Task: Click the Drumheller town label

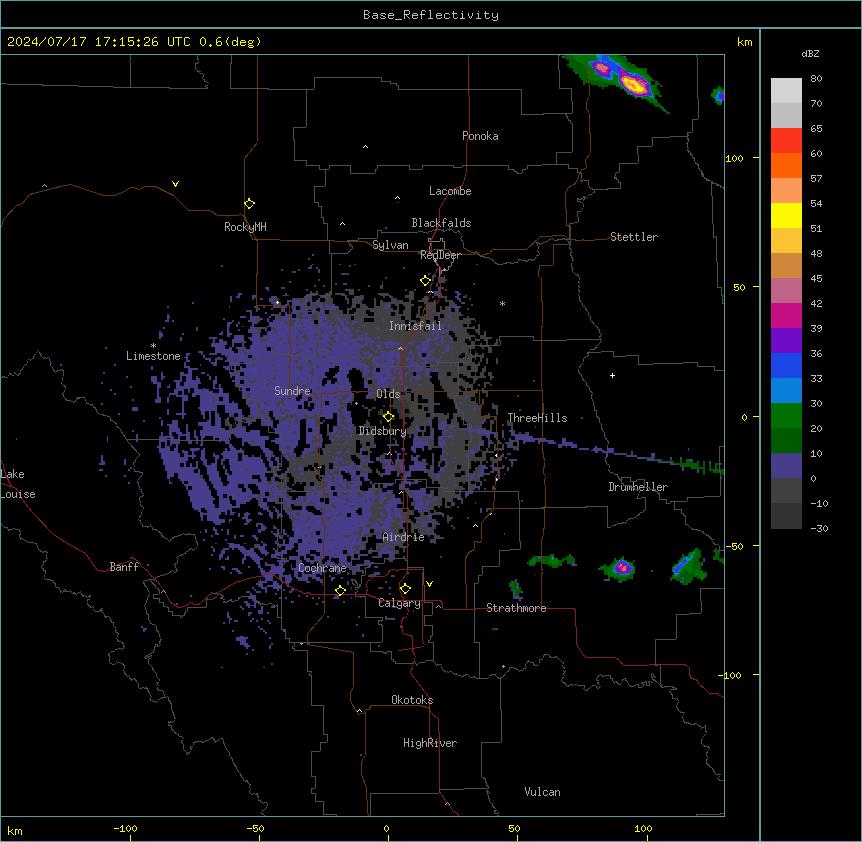Action: 638,487
